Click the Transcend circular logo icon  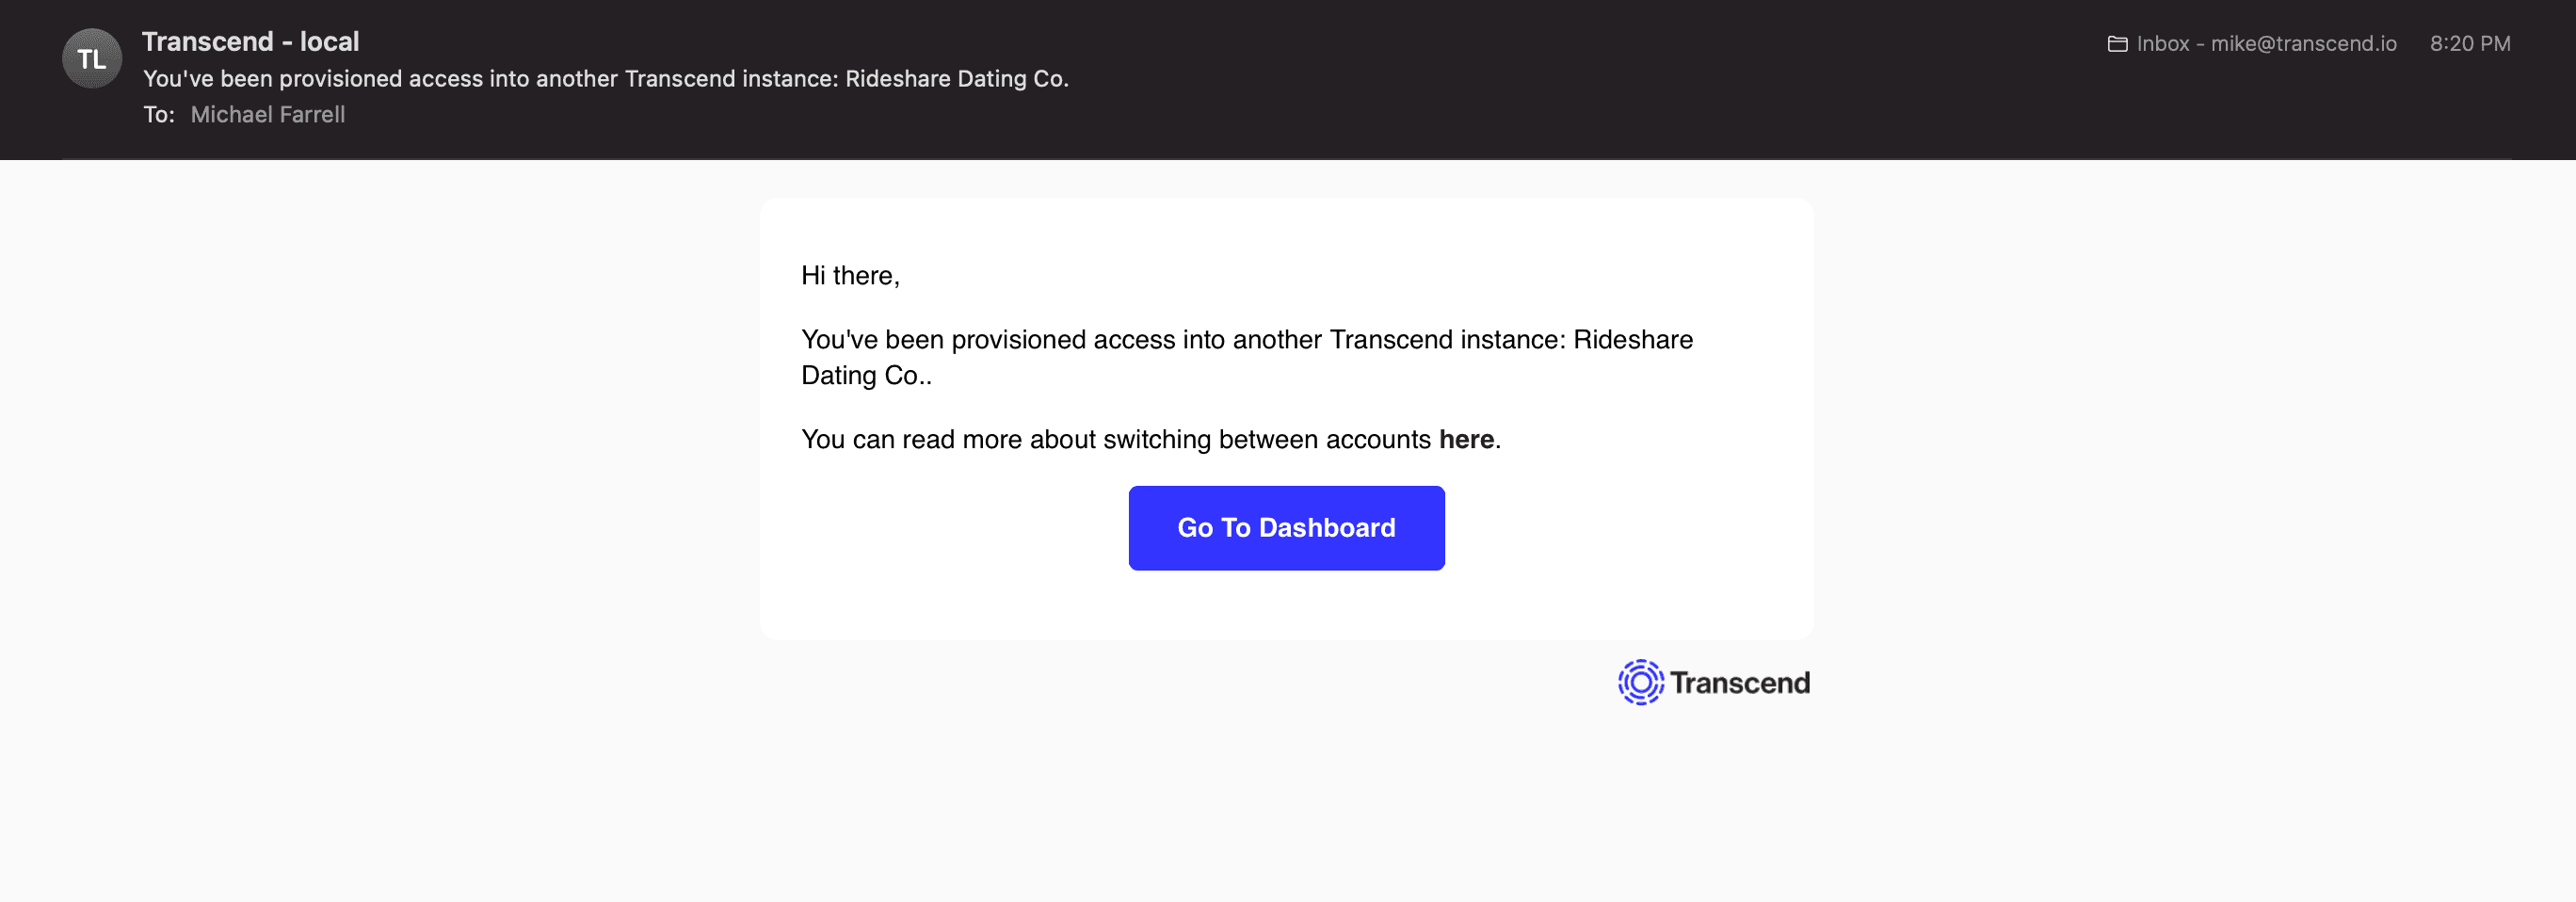pos(1640,682)
